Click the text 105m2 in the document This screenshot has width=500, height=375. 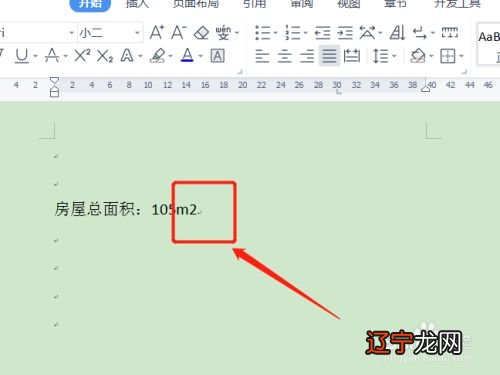pyautogui.click(x=174, y=210)
